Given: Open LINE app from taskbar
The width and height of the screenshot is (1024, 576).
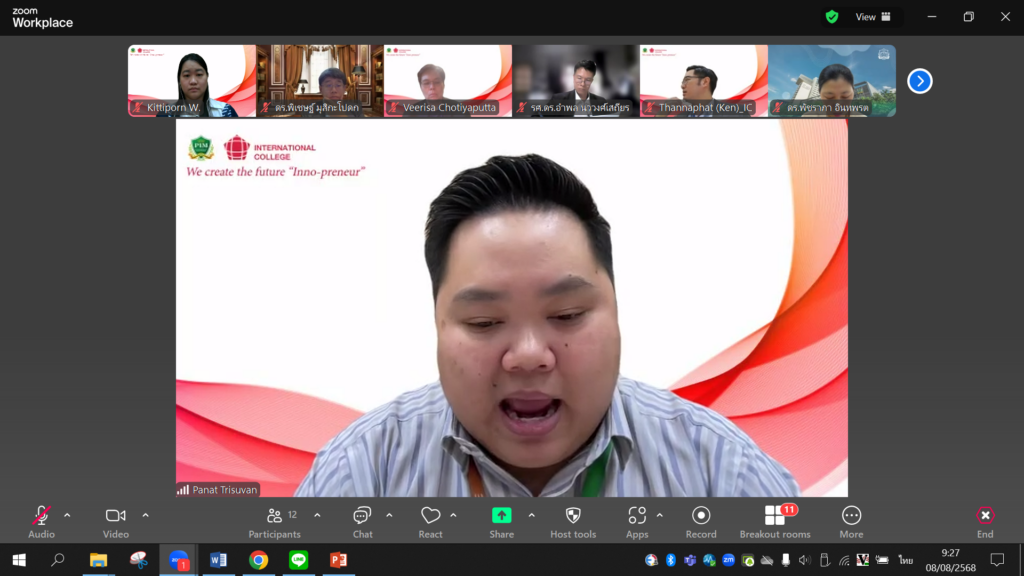Looking at the screenshot, I should click(298, 560).
